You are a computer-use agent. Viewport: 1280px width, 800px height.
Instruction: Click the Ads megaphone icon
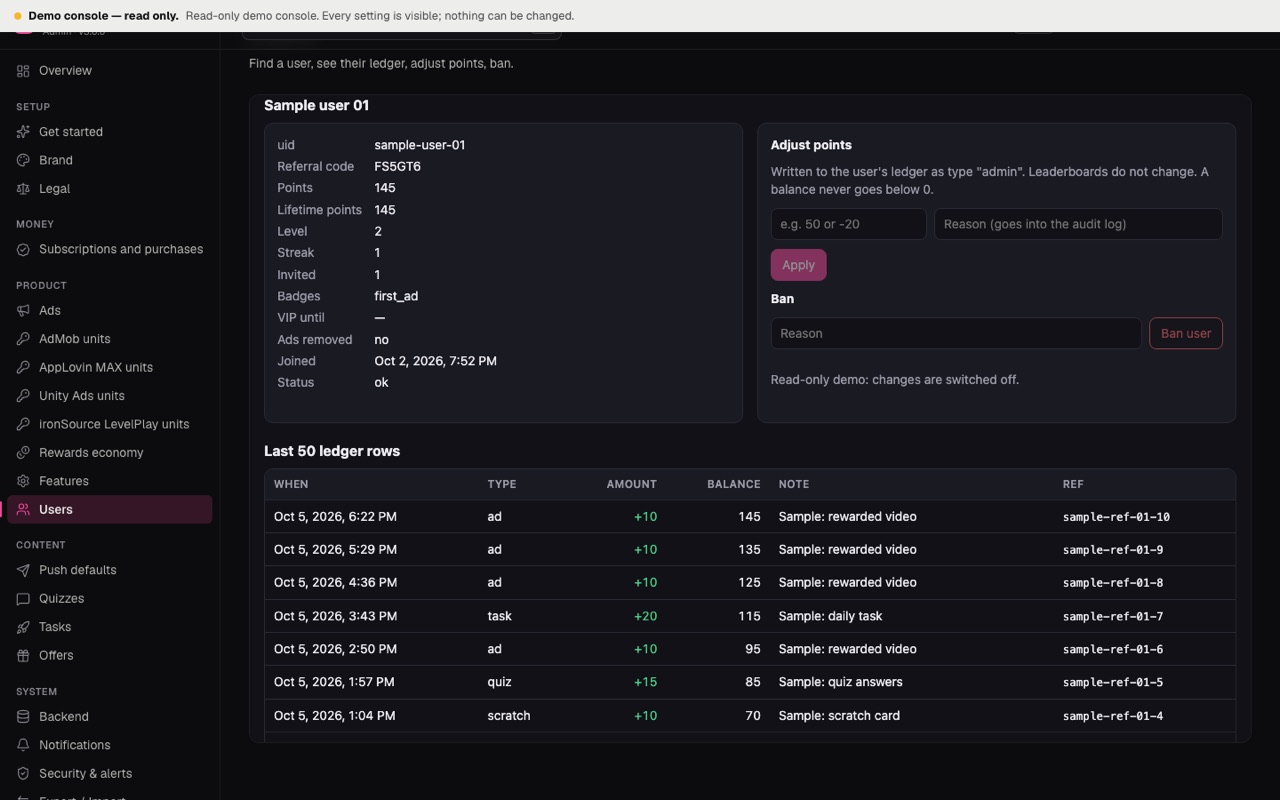click(x=23, y=311)
